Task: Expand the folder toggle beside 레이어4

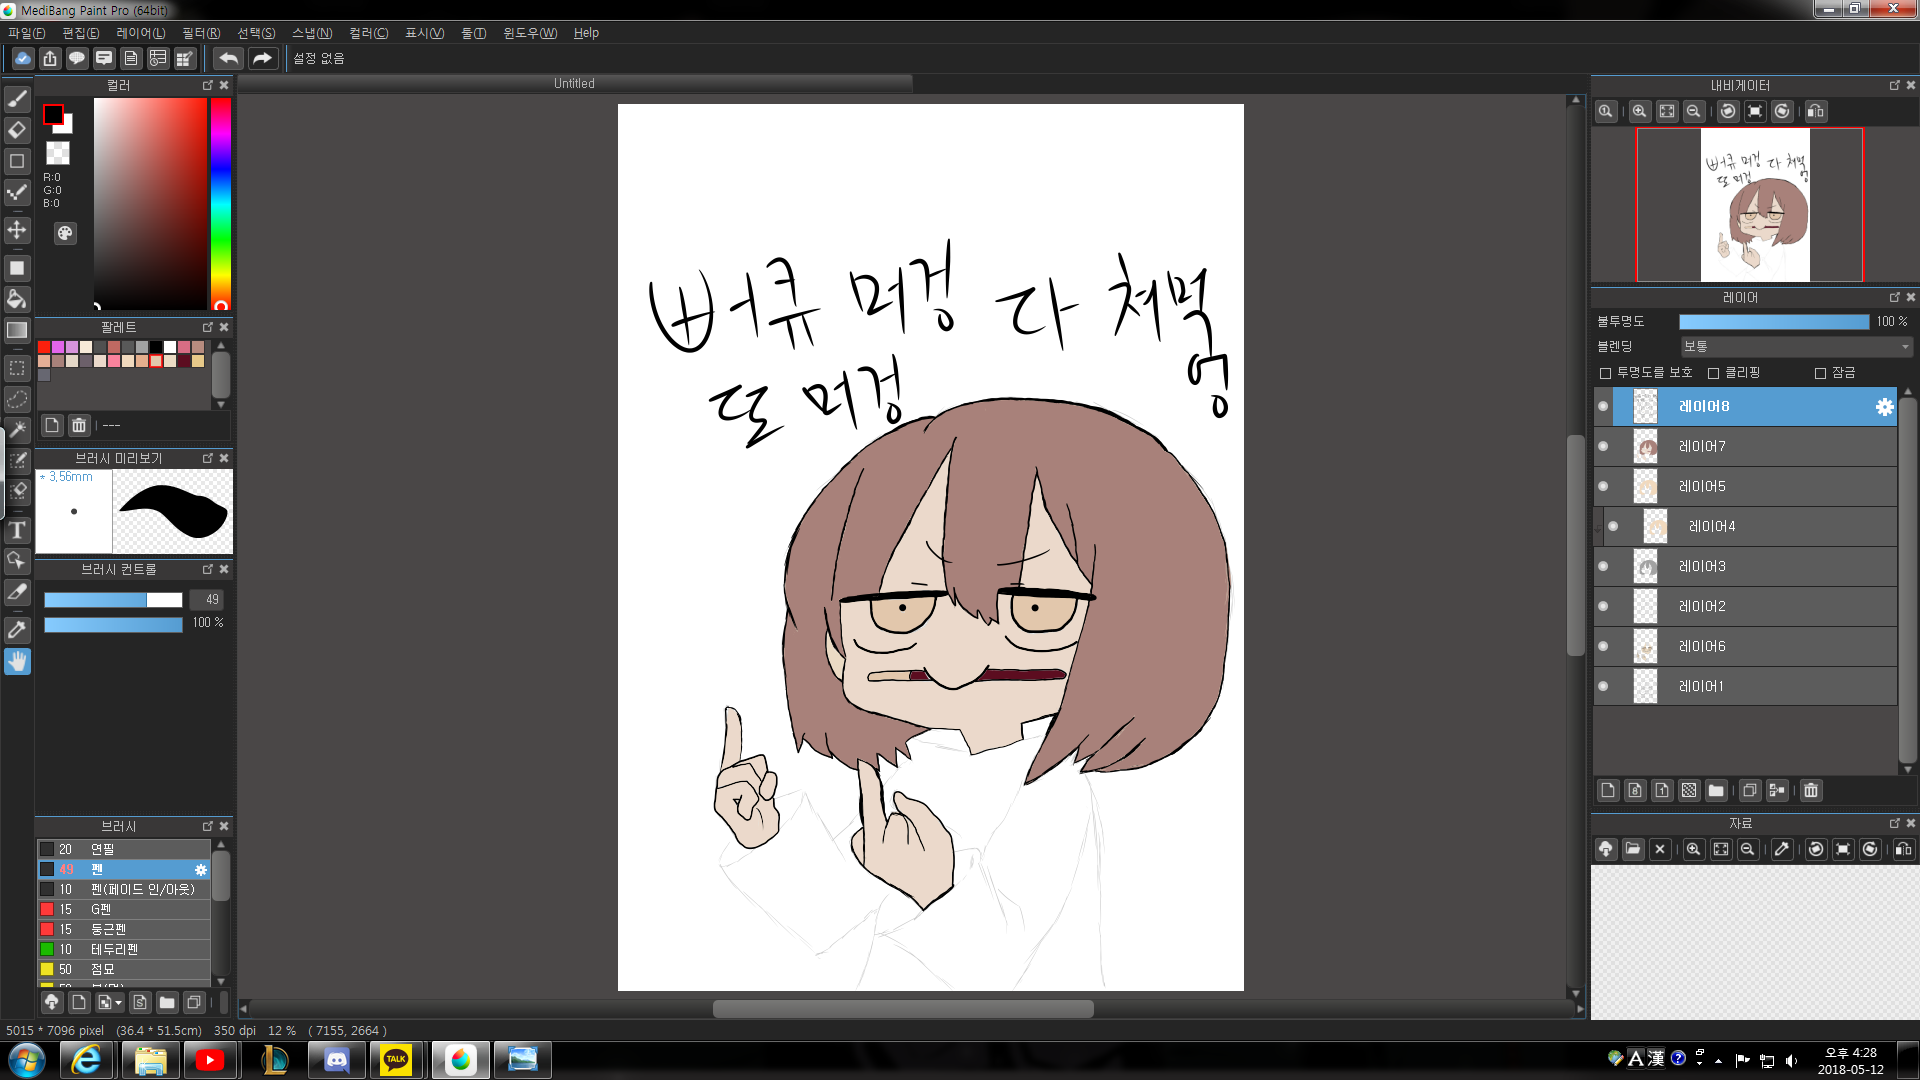Action: tap(1598, 526)
